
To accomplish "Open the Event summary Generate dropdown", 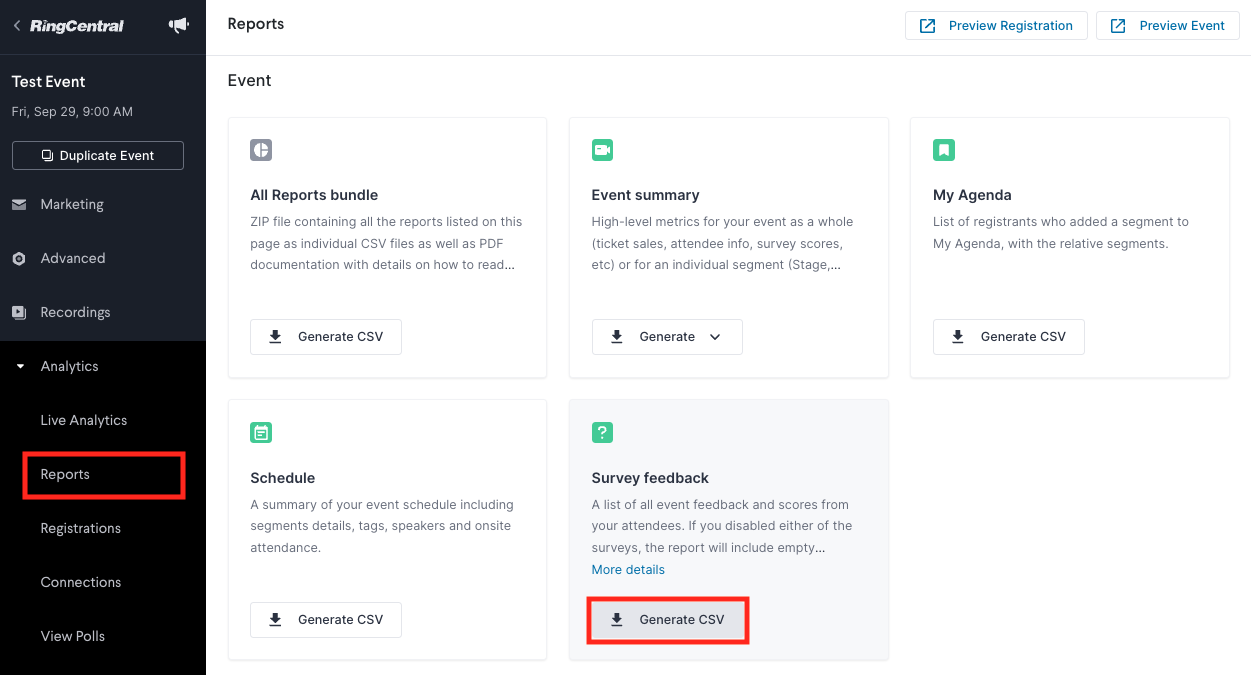I will coord(667,337).
